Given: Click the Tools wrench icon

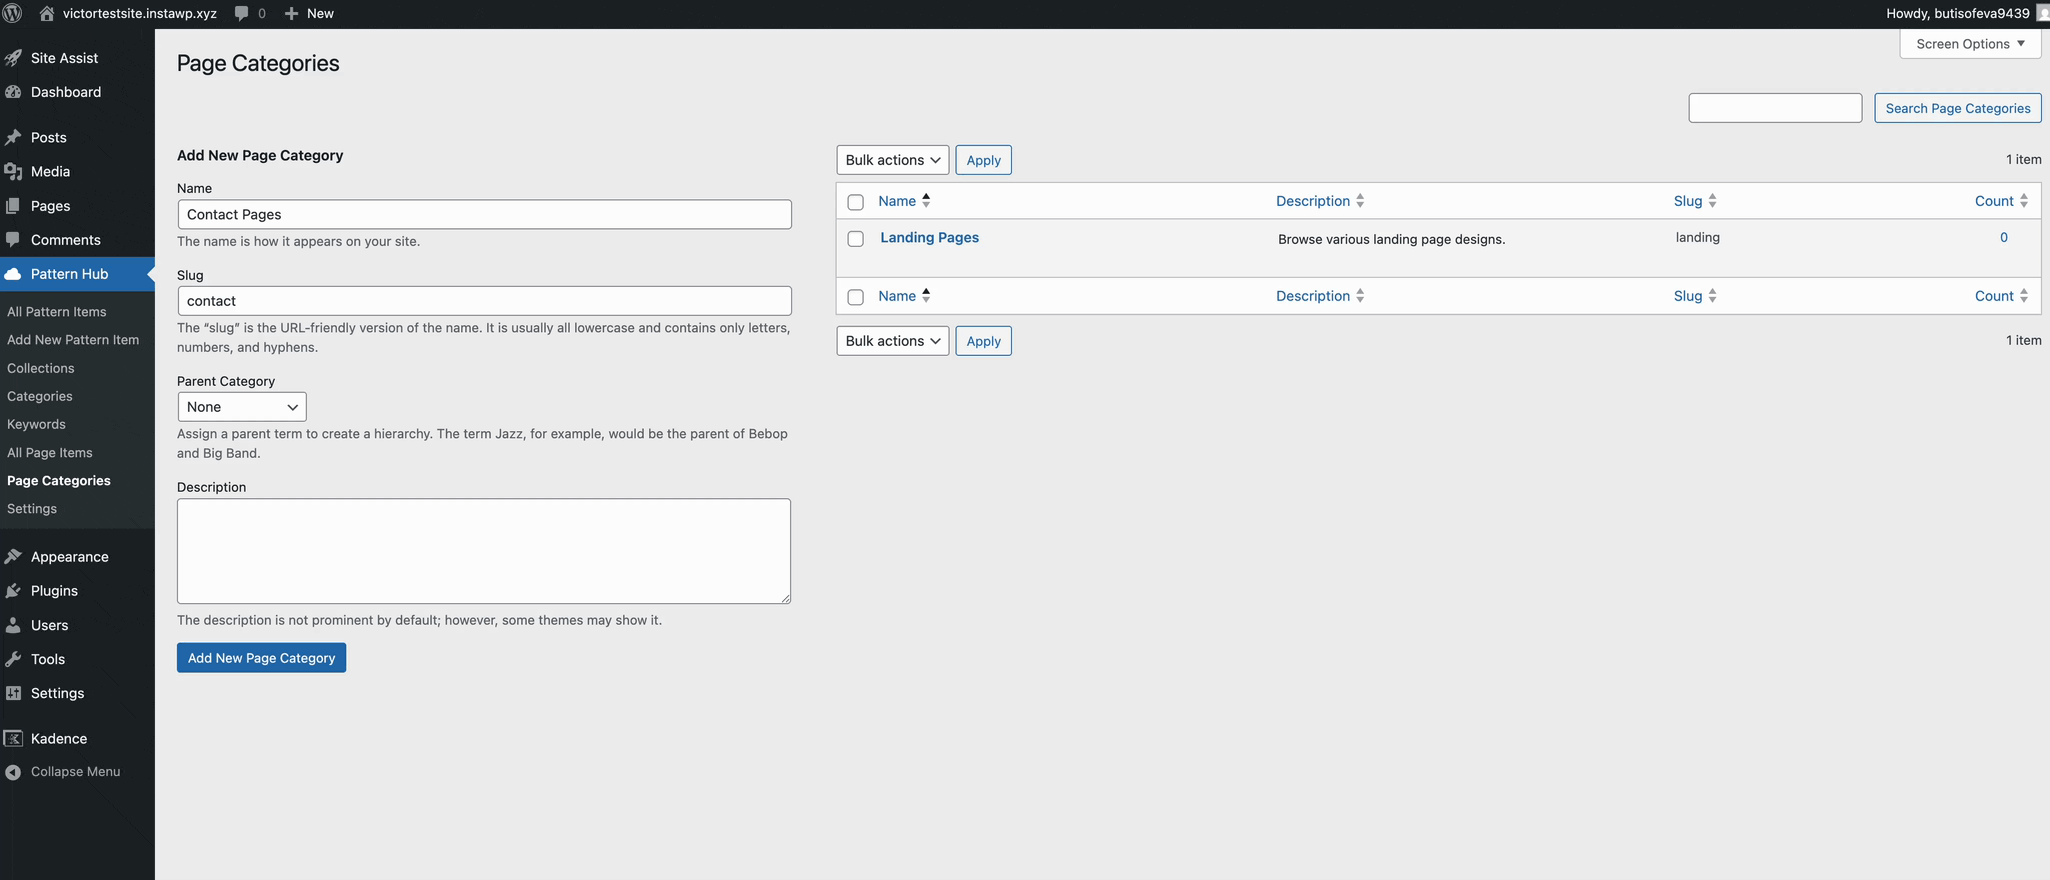Looking at the screenshot, I should pyautogui.click(x=13, y=659).
